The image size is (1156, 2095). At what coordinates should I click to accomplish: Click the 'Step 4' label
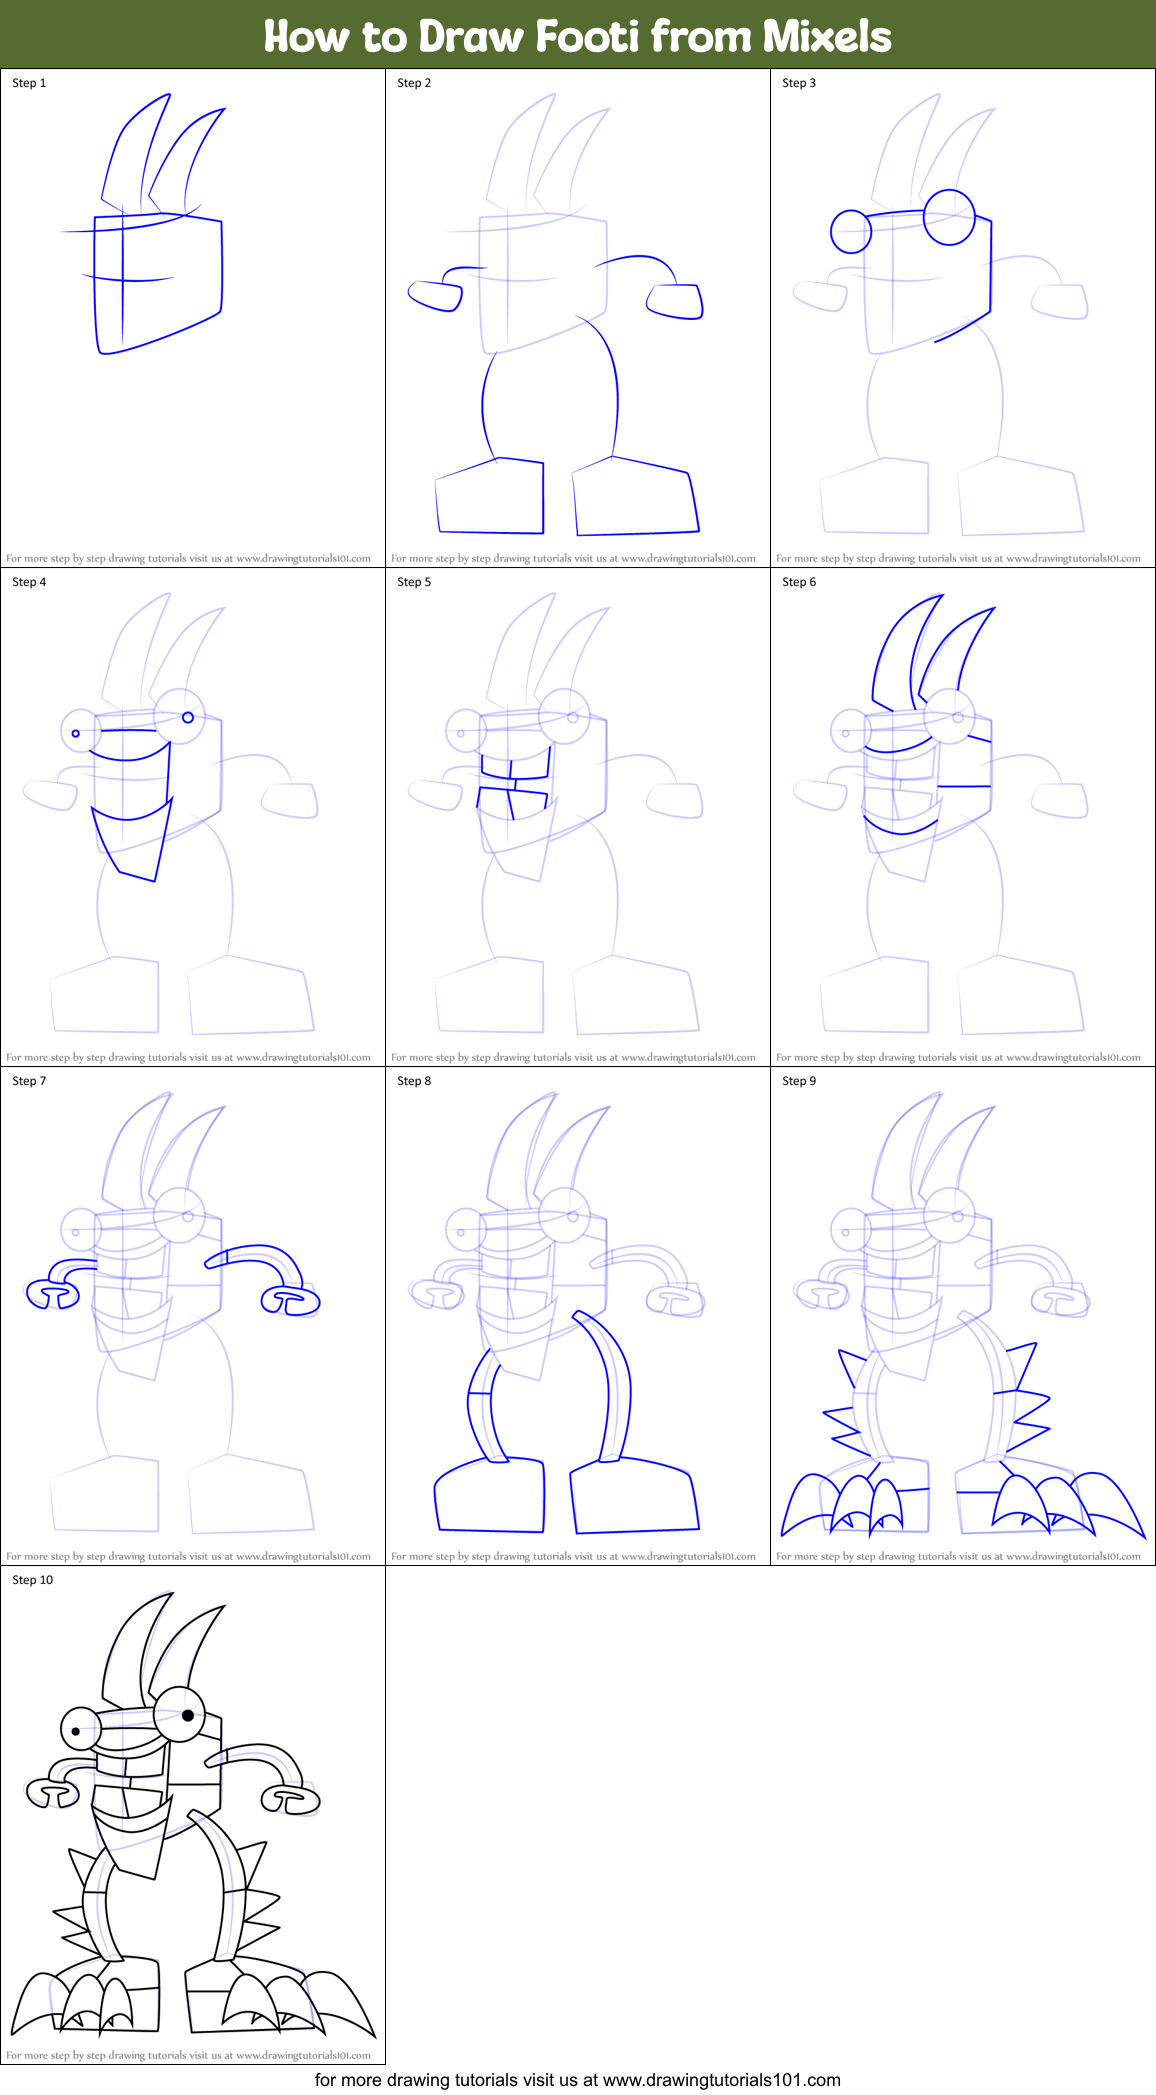29,582
